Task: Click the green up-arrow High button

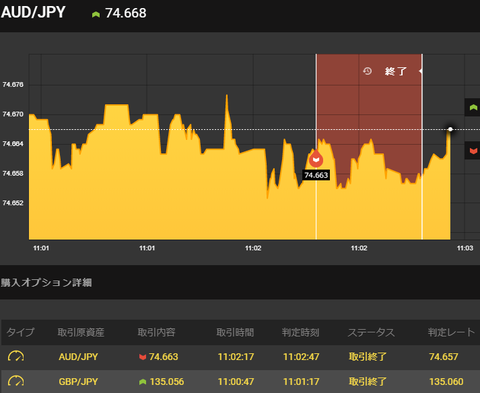Action: [x=473, y=107]
